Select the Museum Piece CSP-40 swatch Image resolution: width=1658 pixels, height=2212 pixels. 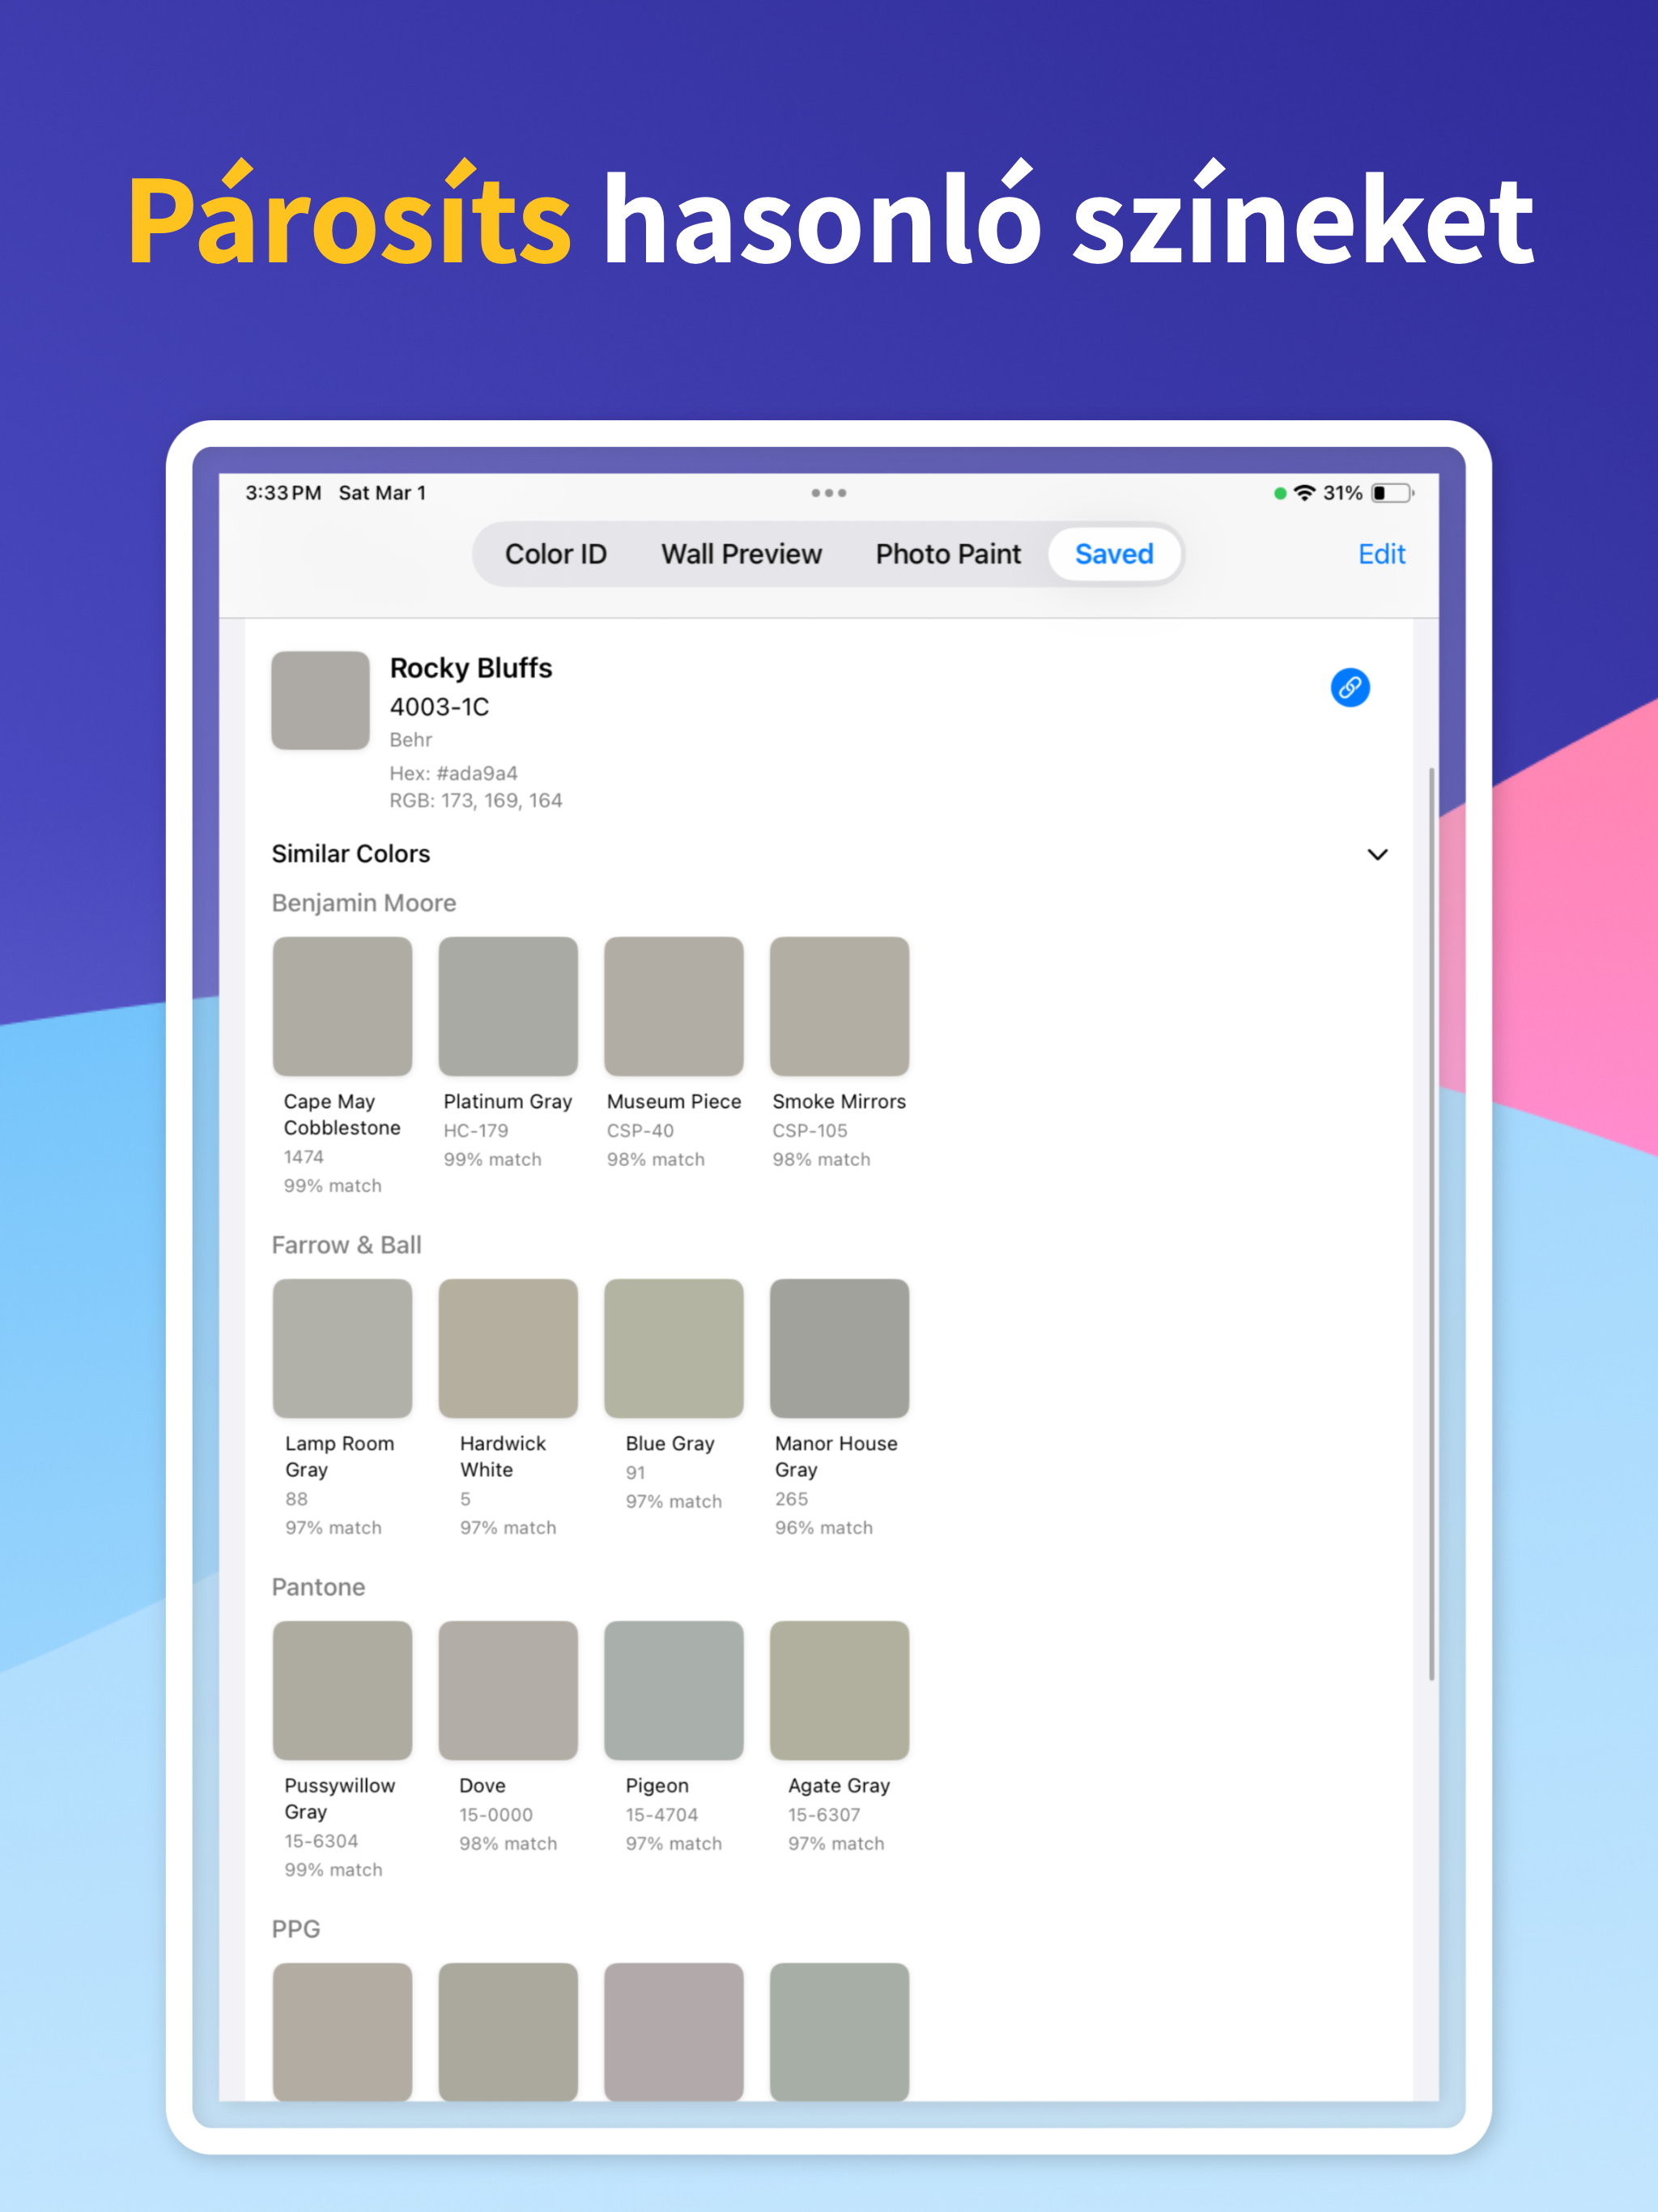[x=674, y=1006]
